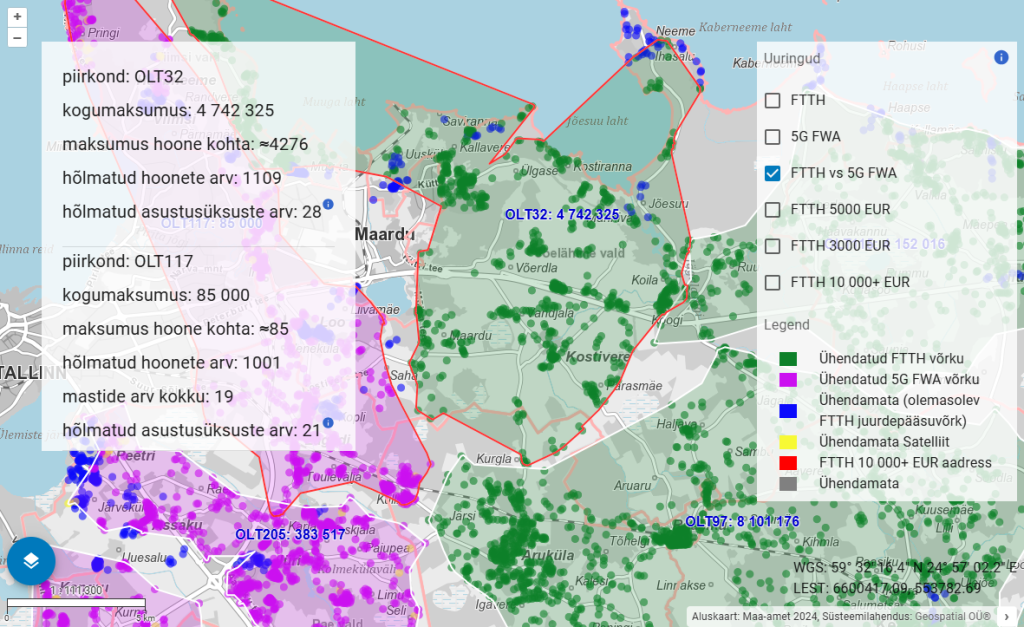Click the magenta Ühendatud 5G FWA swatch
Image resolution: width=1024 pixels, height=627 pixels.
(788, 379)
